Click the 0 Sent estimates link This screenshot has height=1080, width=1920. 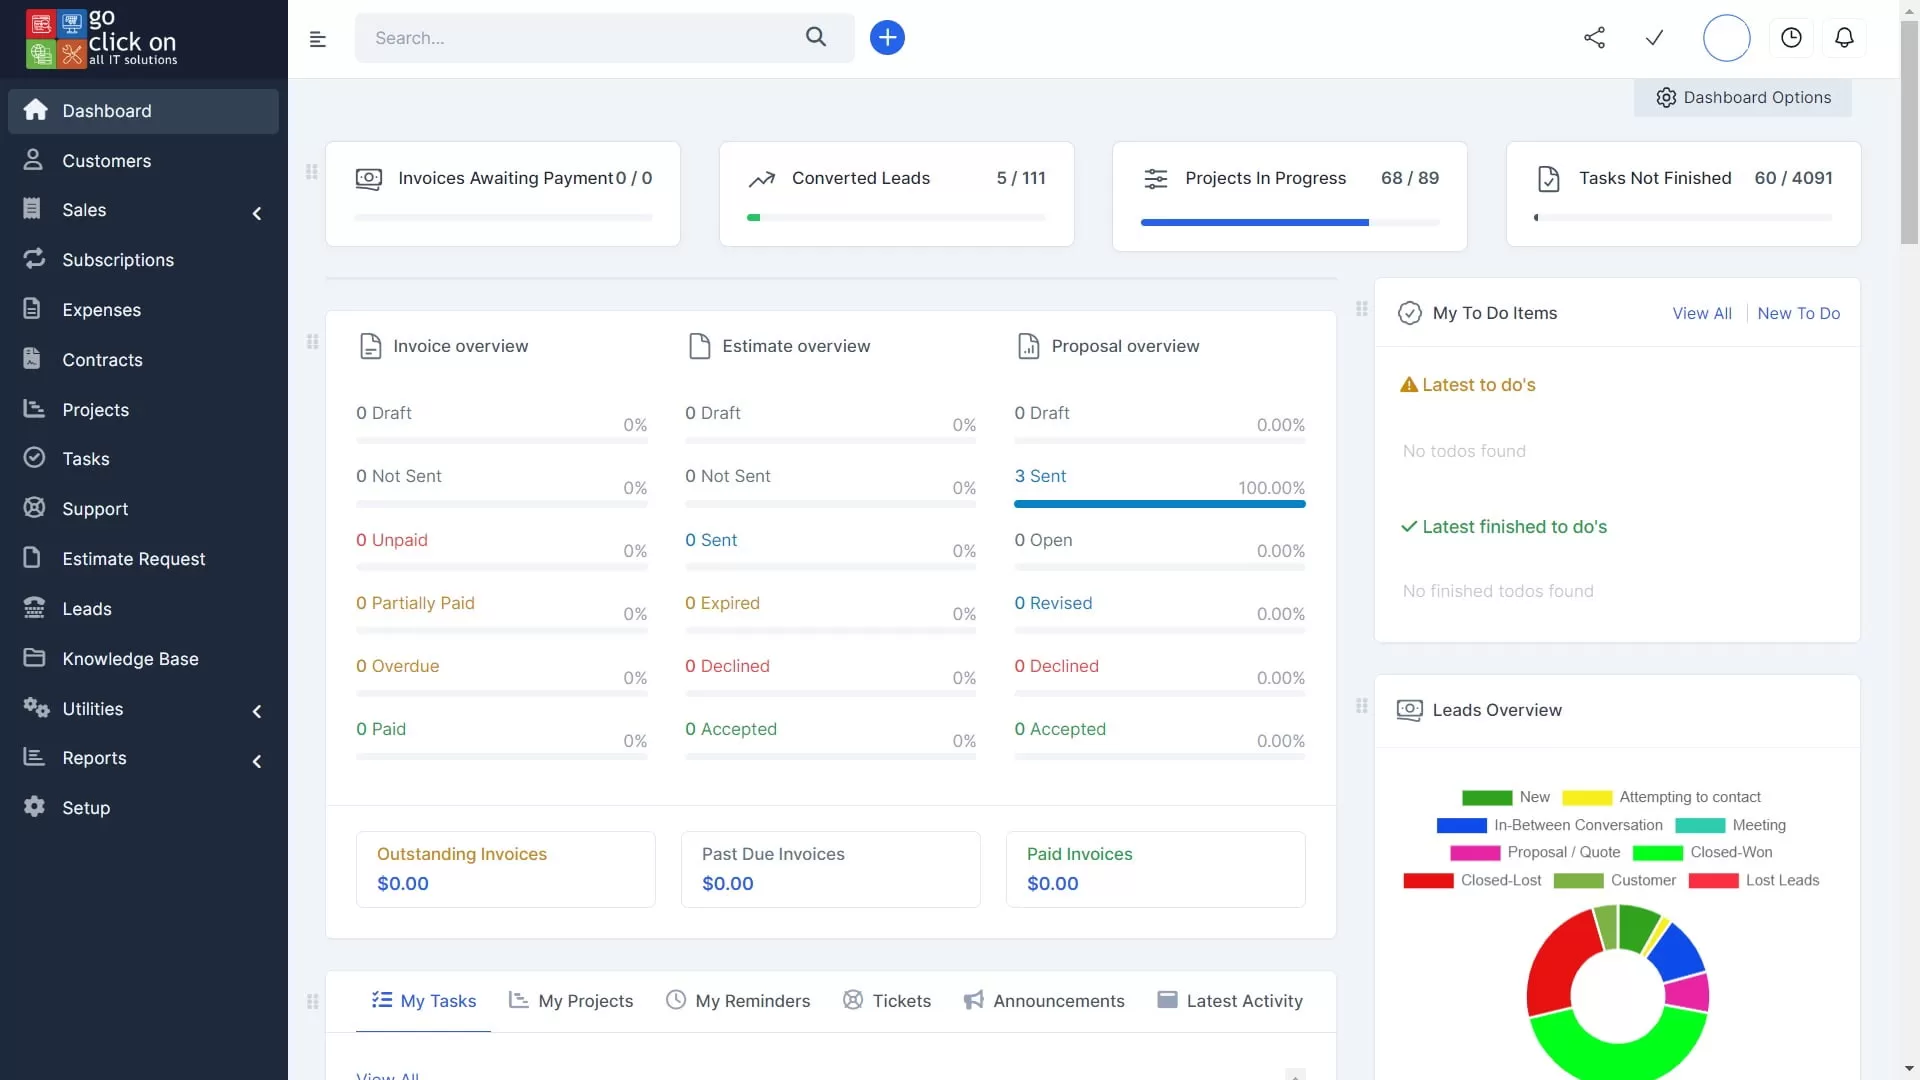click(711, 540)
